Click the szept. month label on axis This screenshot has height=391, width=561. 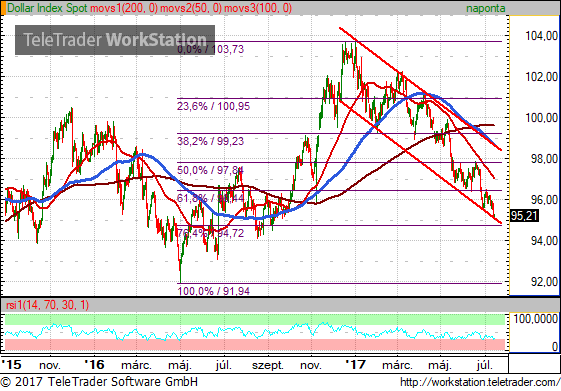(268, 366)
